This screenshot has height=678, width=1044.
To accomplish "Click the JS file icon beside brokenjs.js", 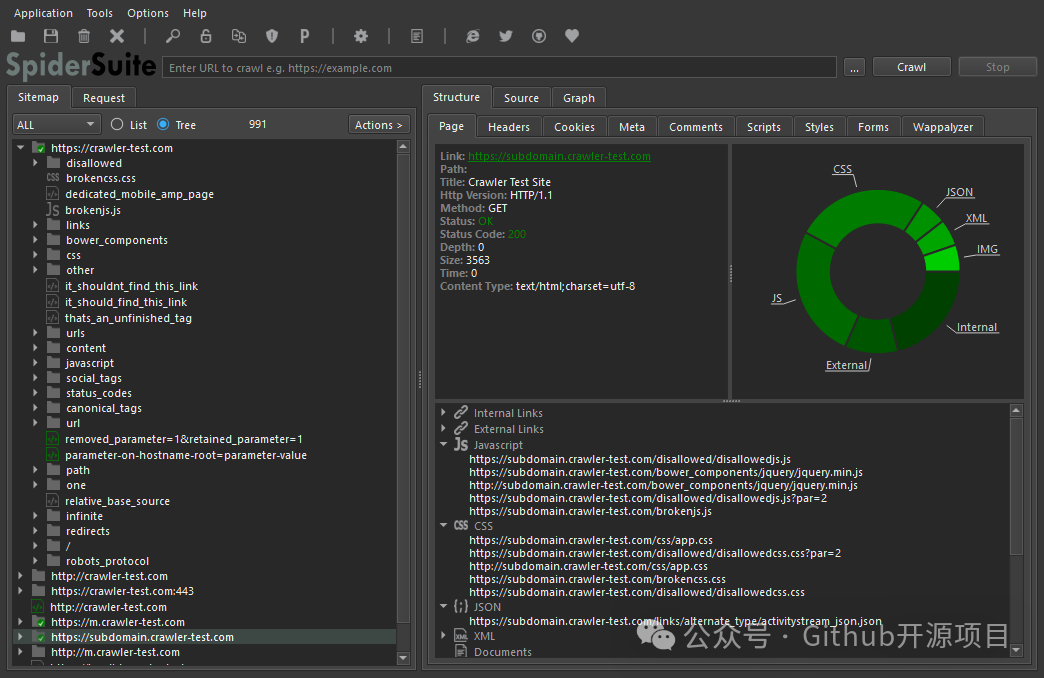I will point(53,210).
